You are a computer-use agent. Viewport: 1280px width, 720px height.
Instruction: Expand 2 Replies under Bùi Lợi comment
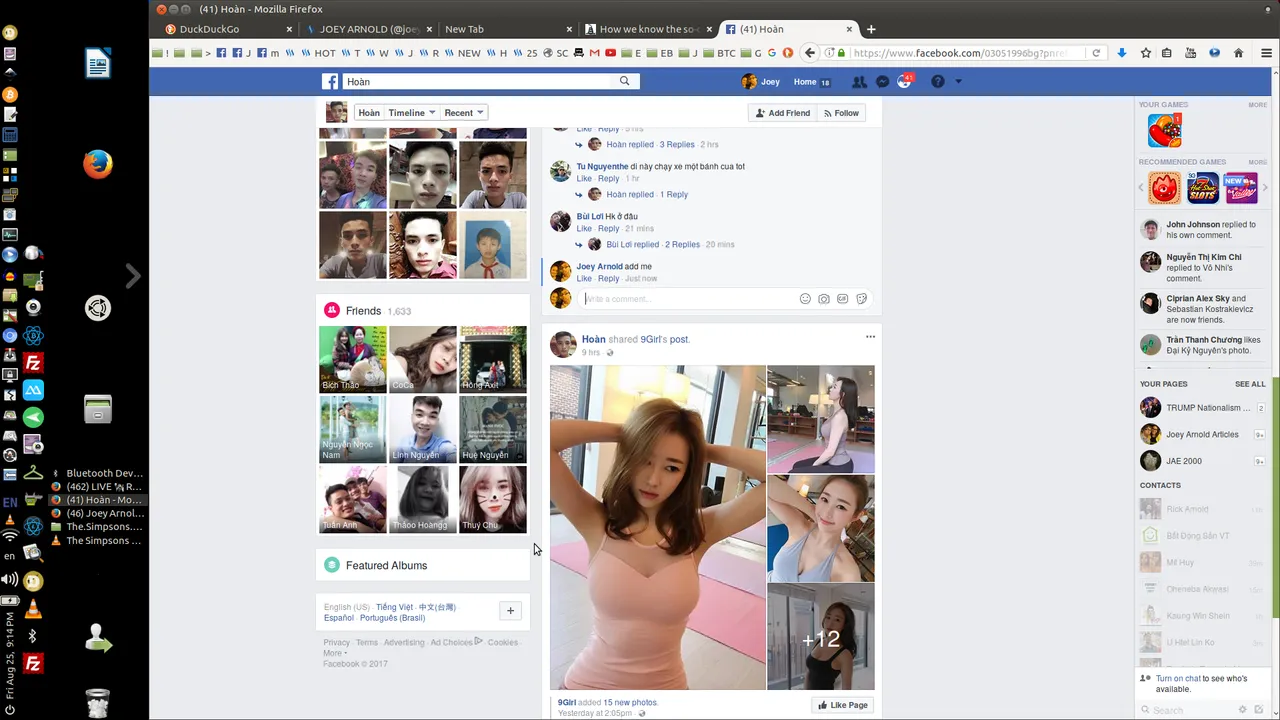(682, 245)
